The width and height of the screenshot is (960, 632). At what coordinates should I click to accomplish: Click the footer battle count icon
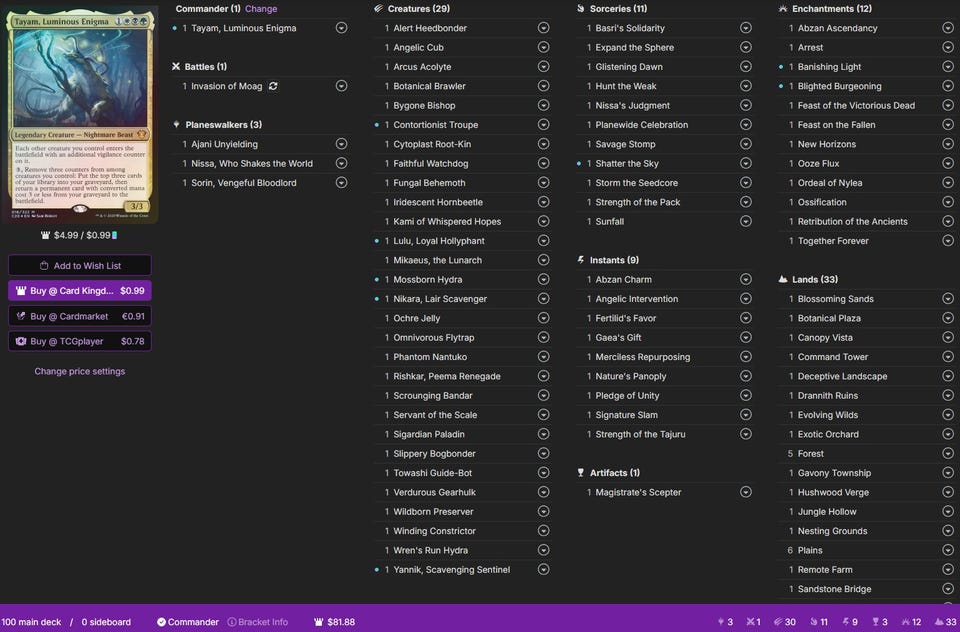point(751,622)
